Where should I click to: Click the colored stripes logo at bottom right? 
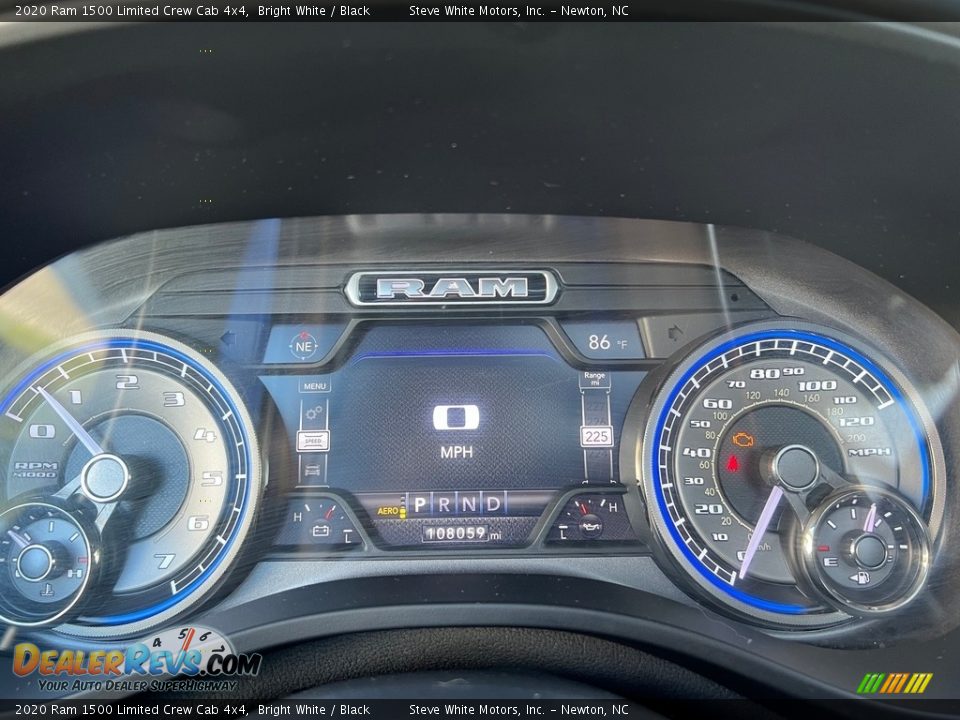tap(894, 683)
